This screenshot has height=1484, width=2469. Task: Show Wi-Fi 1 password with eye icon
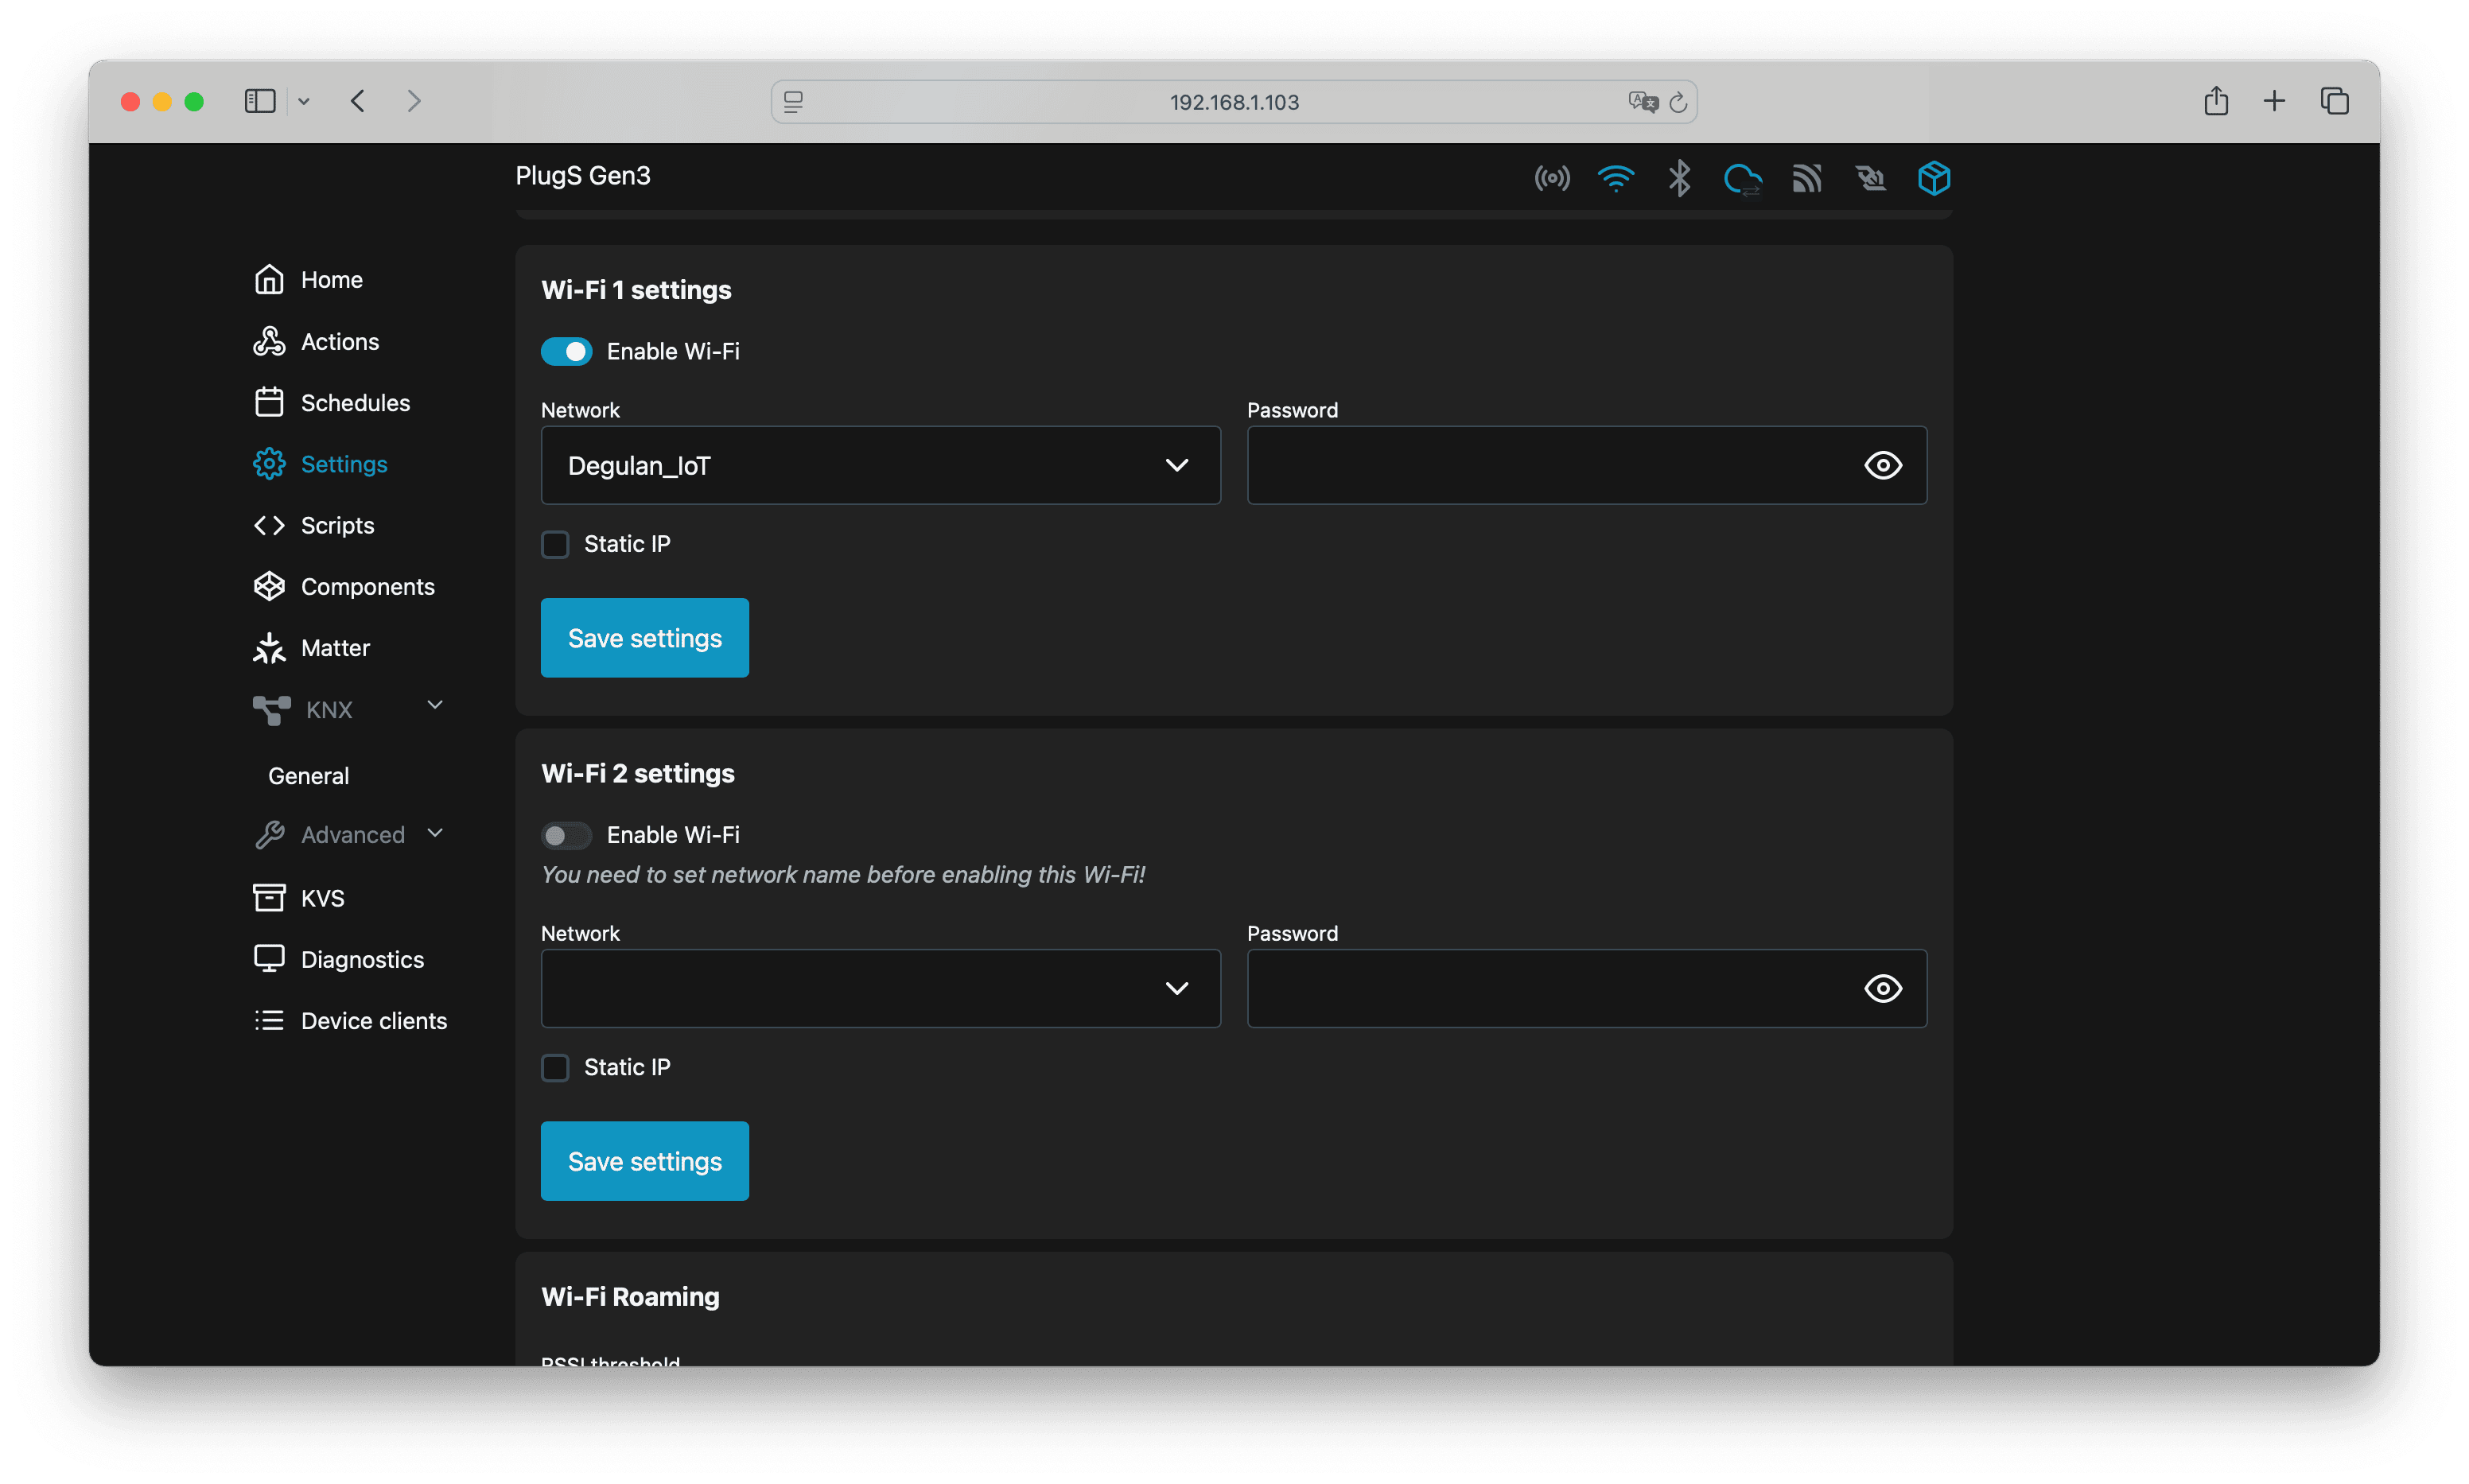point(1882,465)
